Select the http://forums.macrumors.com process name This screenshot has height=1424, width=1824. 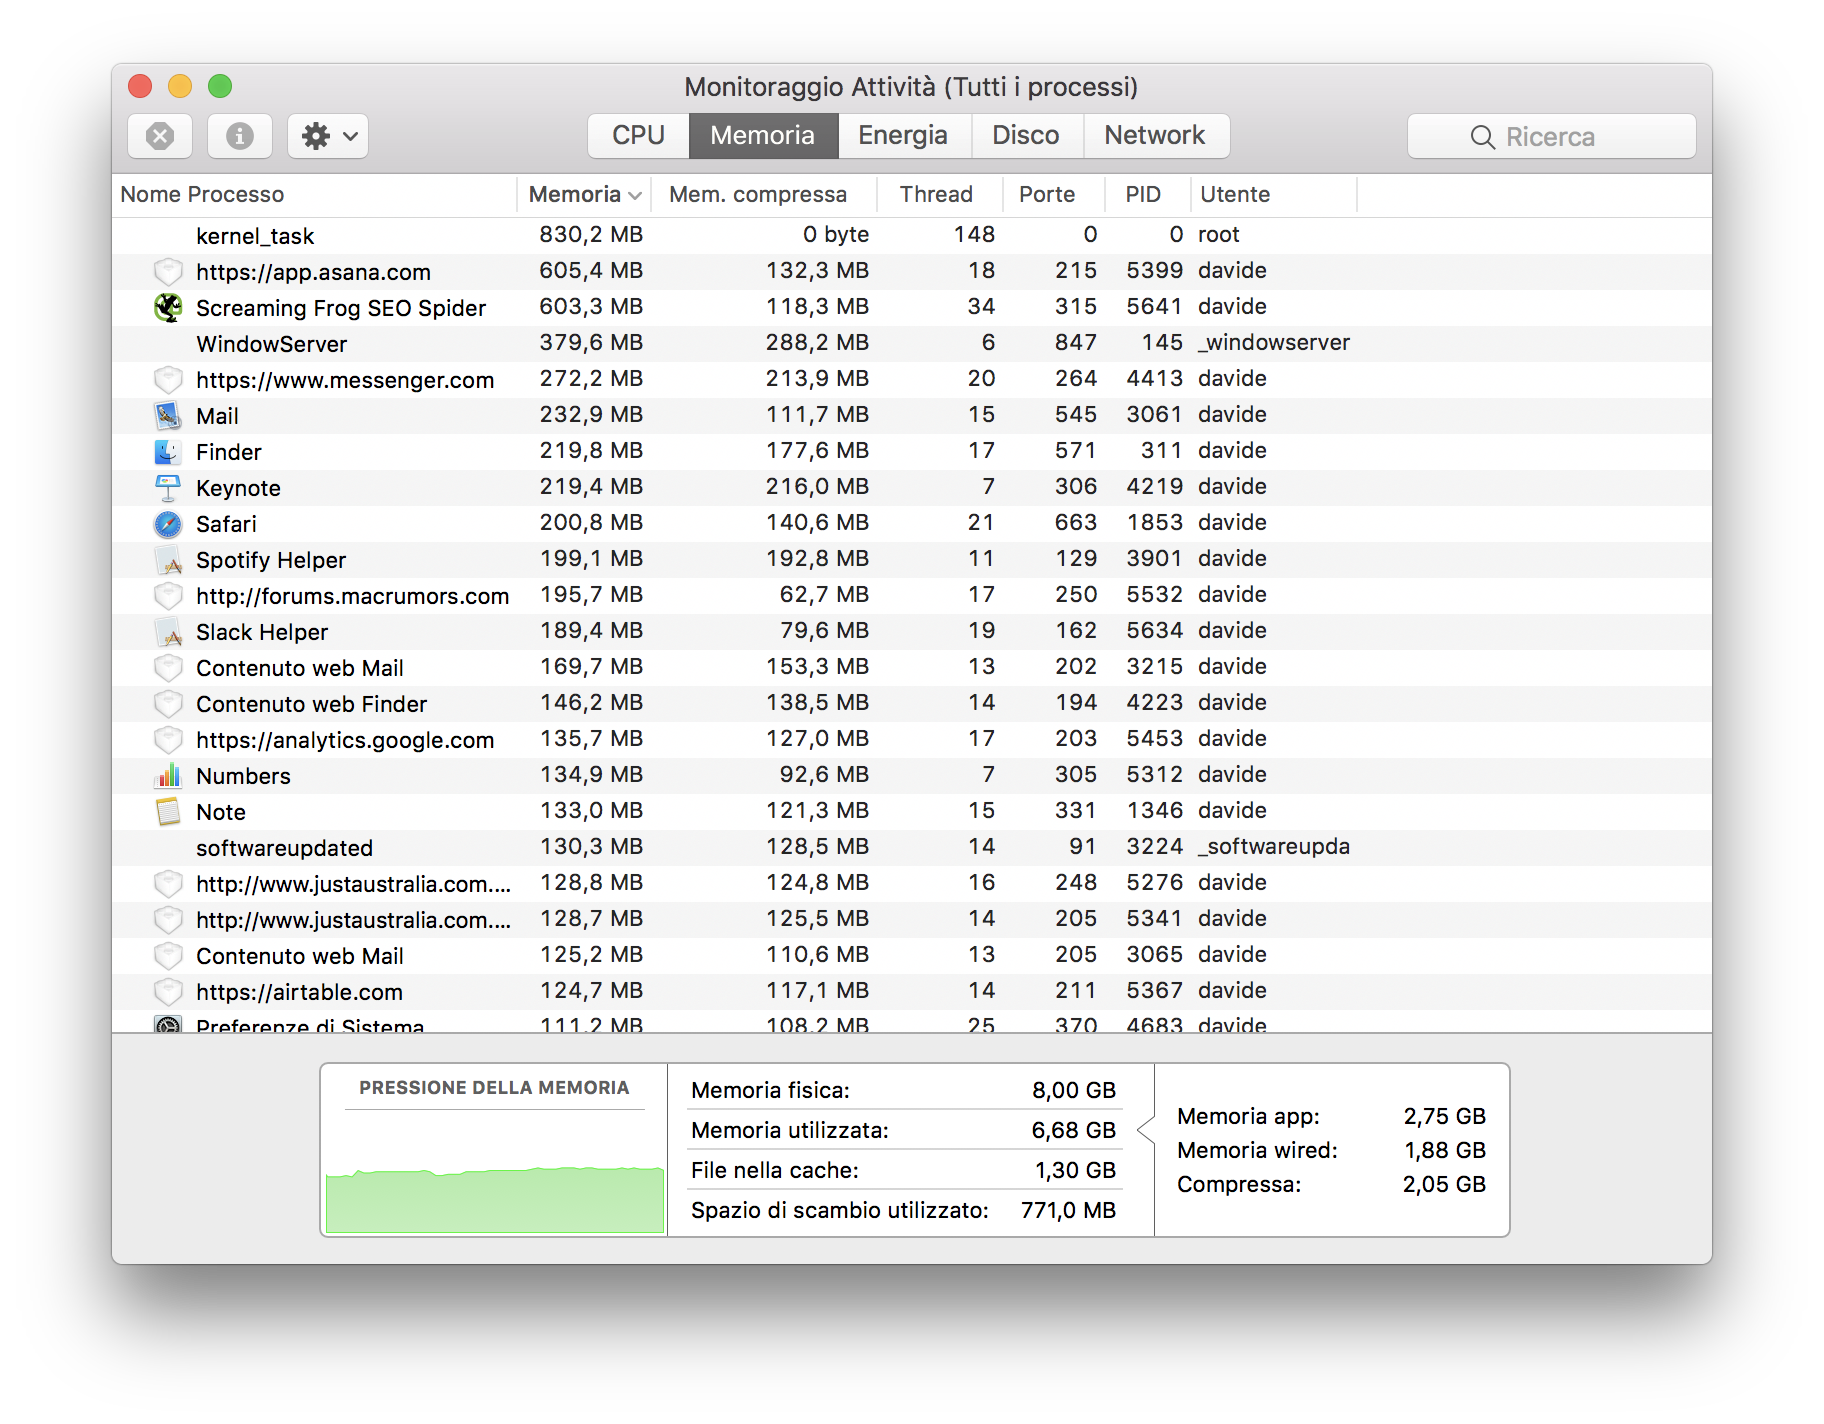(353, 596)
